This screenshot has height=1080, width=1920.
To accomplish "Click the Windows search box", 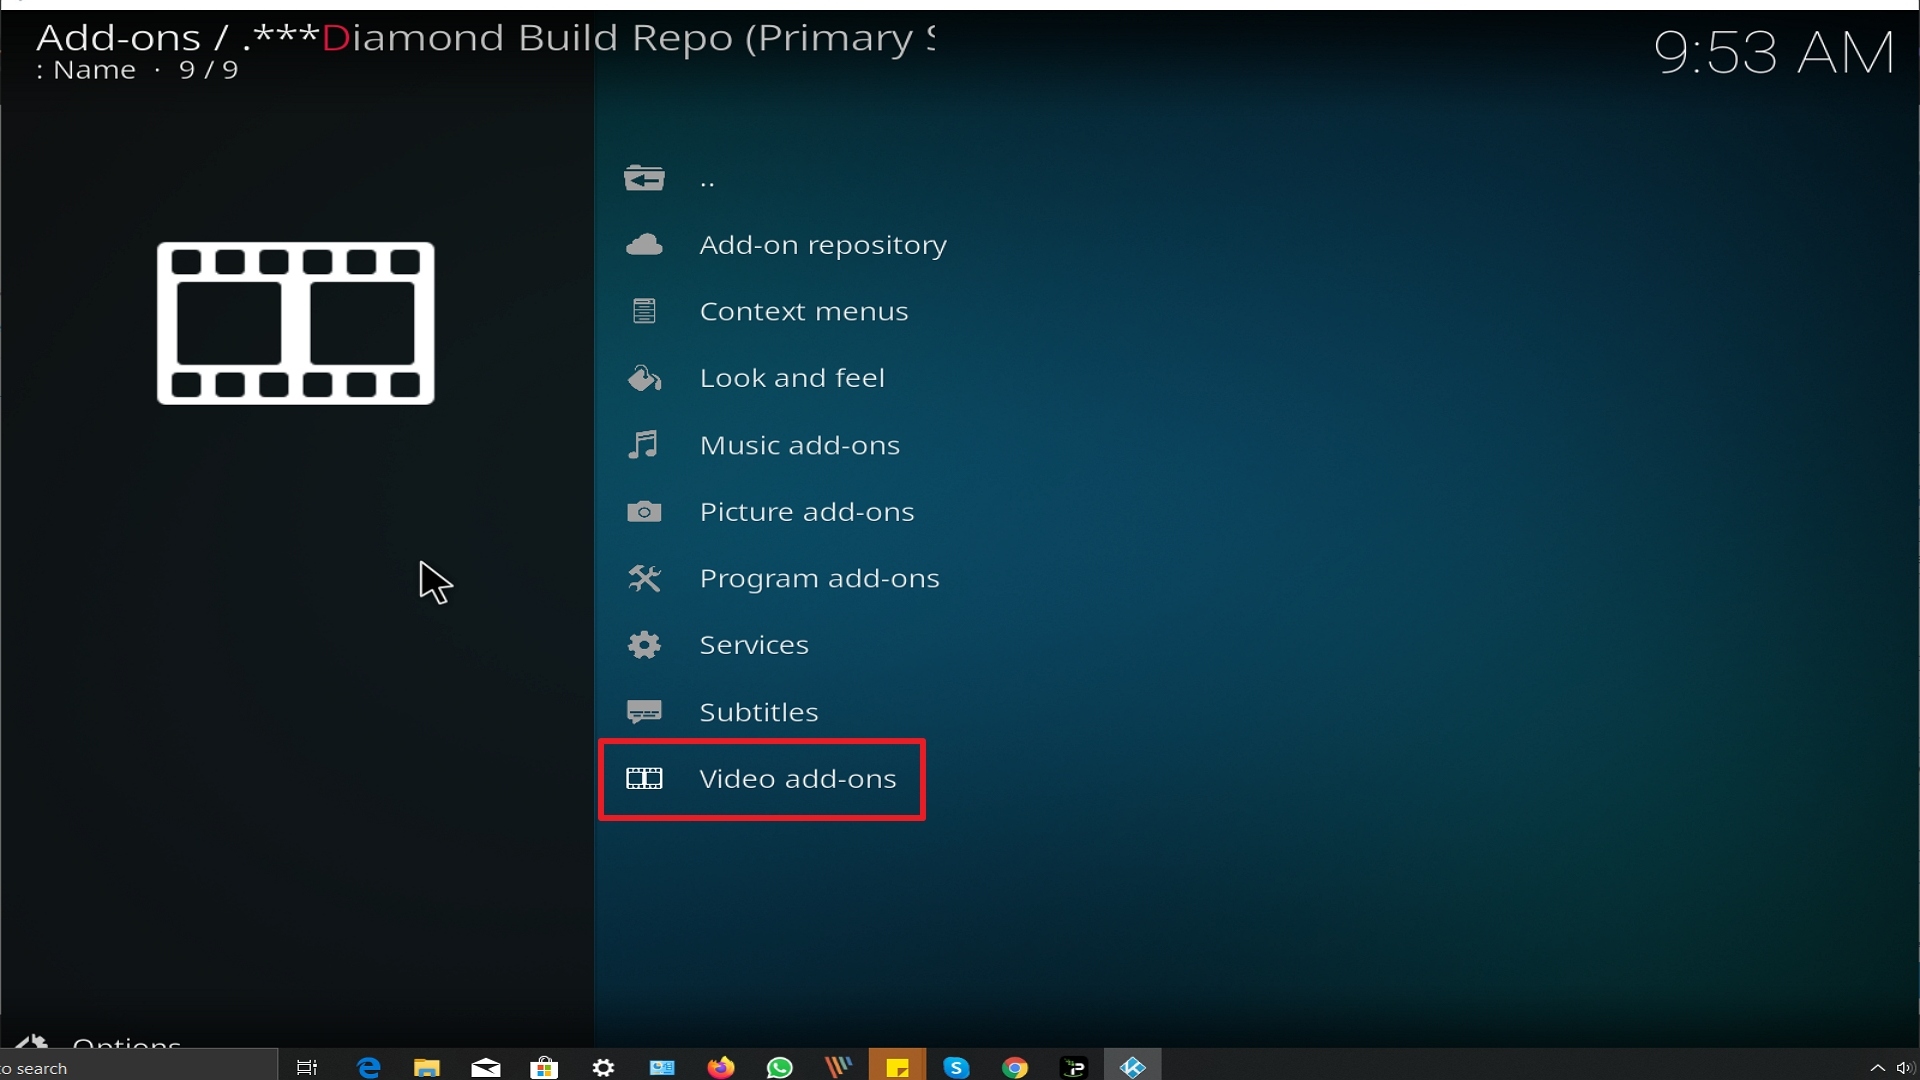I will click(138, 1067).
